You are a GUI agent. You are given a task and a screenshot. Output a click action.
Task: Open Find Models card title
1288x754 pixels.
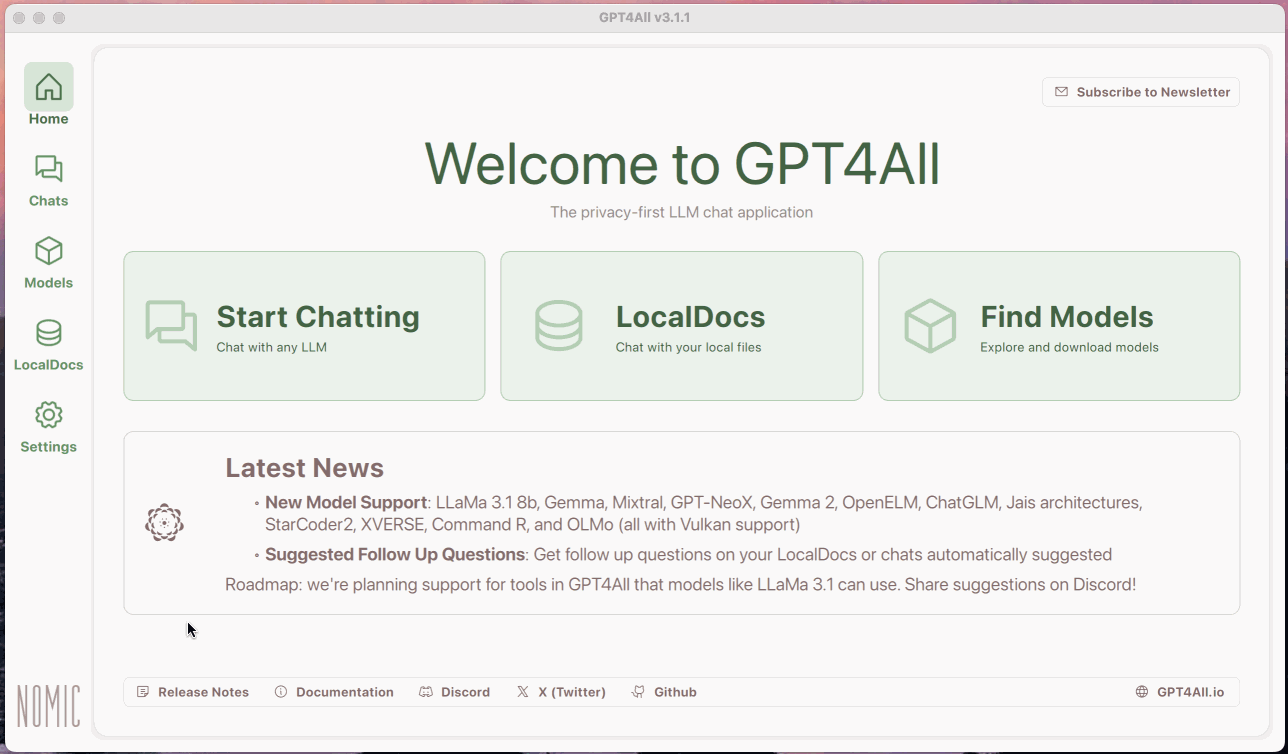click(x=1066, y=317)
